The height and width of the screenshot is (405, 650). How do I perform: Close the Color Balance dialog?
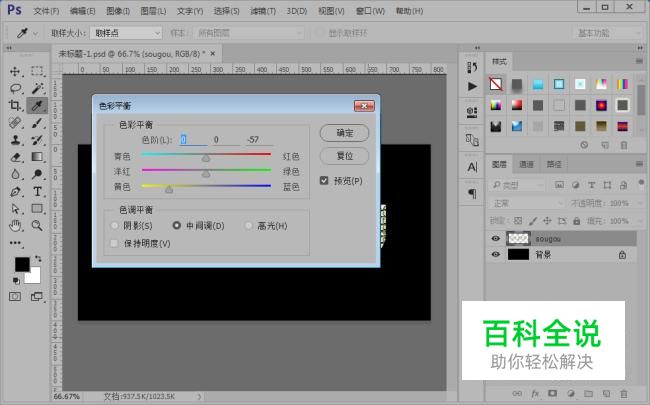coord(364,106)
